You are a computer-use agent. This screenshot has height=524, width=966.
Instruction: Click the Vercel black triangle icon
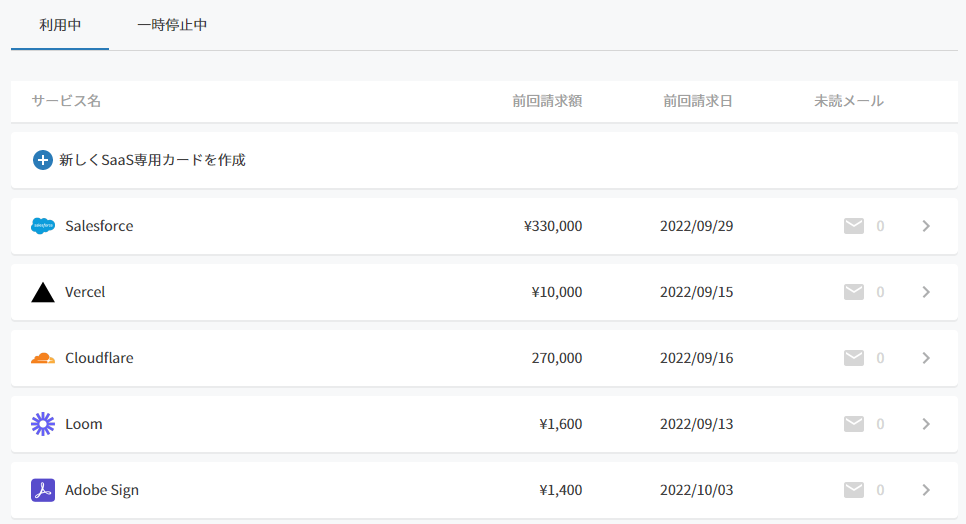(43, 292)
